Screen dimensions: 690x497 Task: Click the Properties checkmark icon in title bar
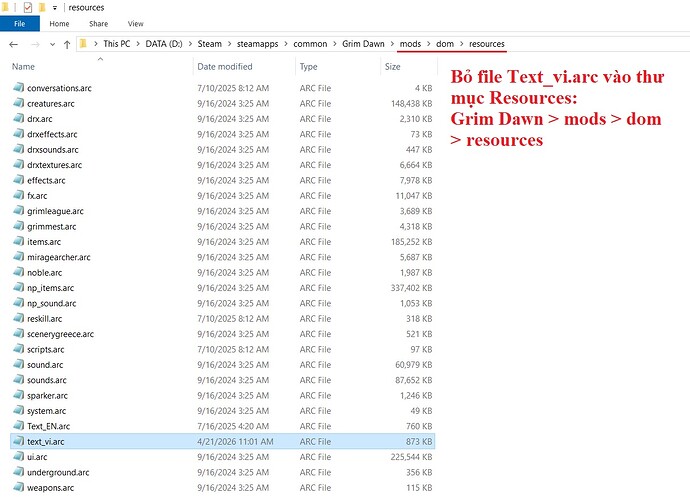(28, 7)
